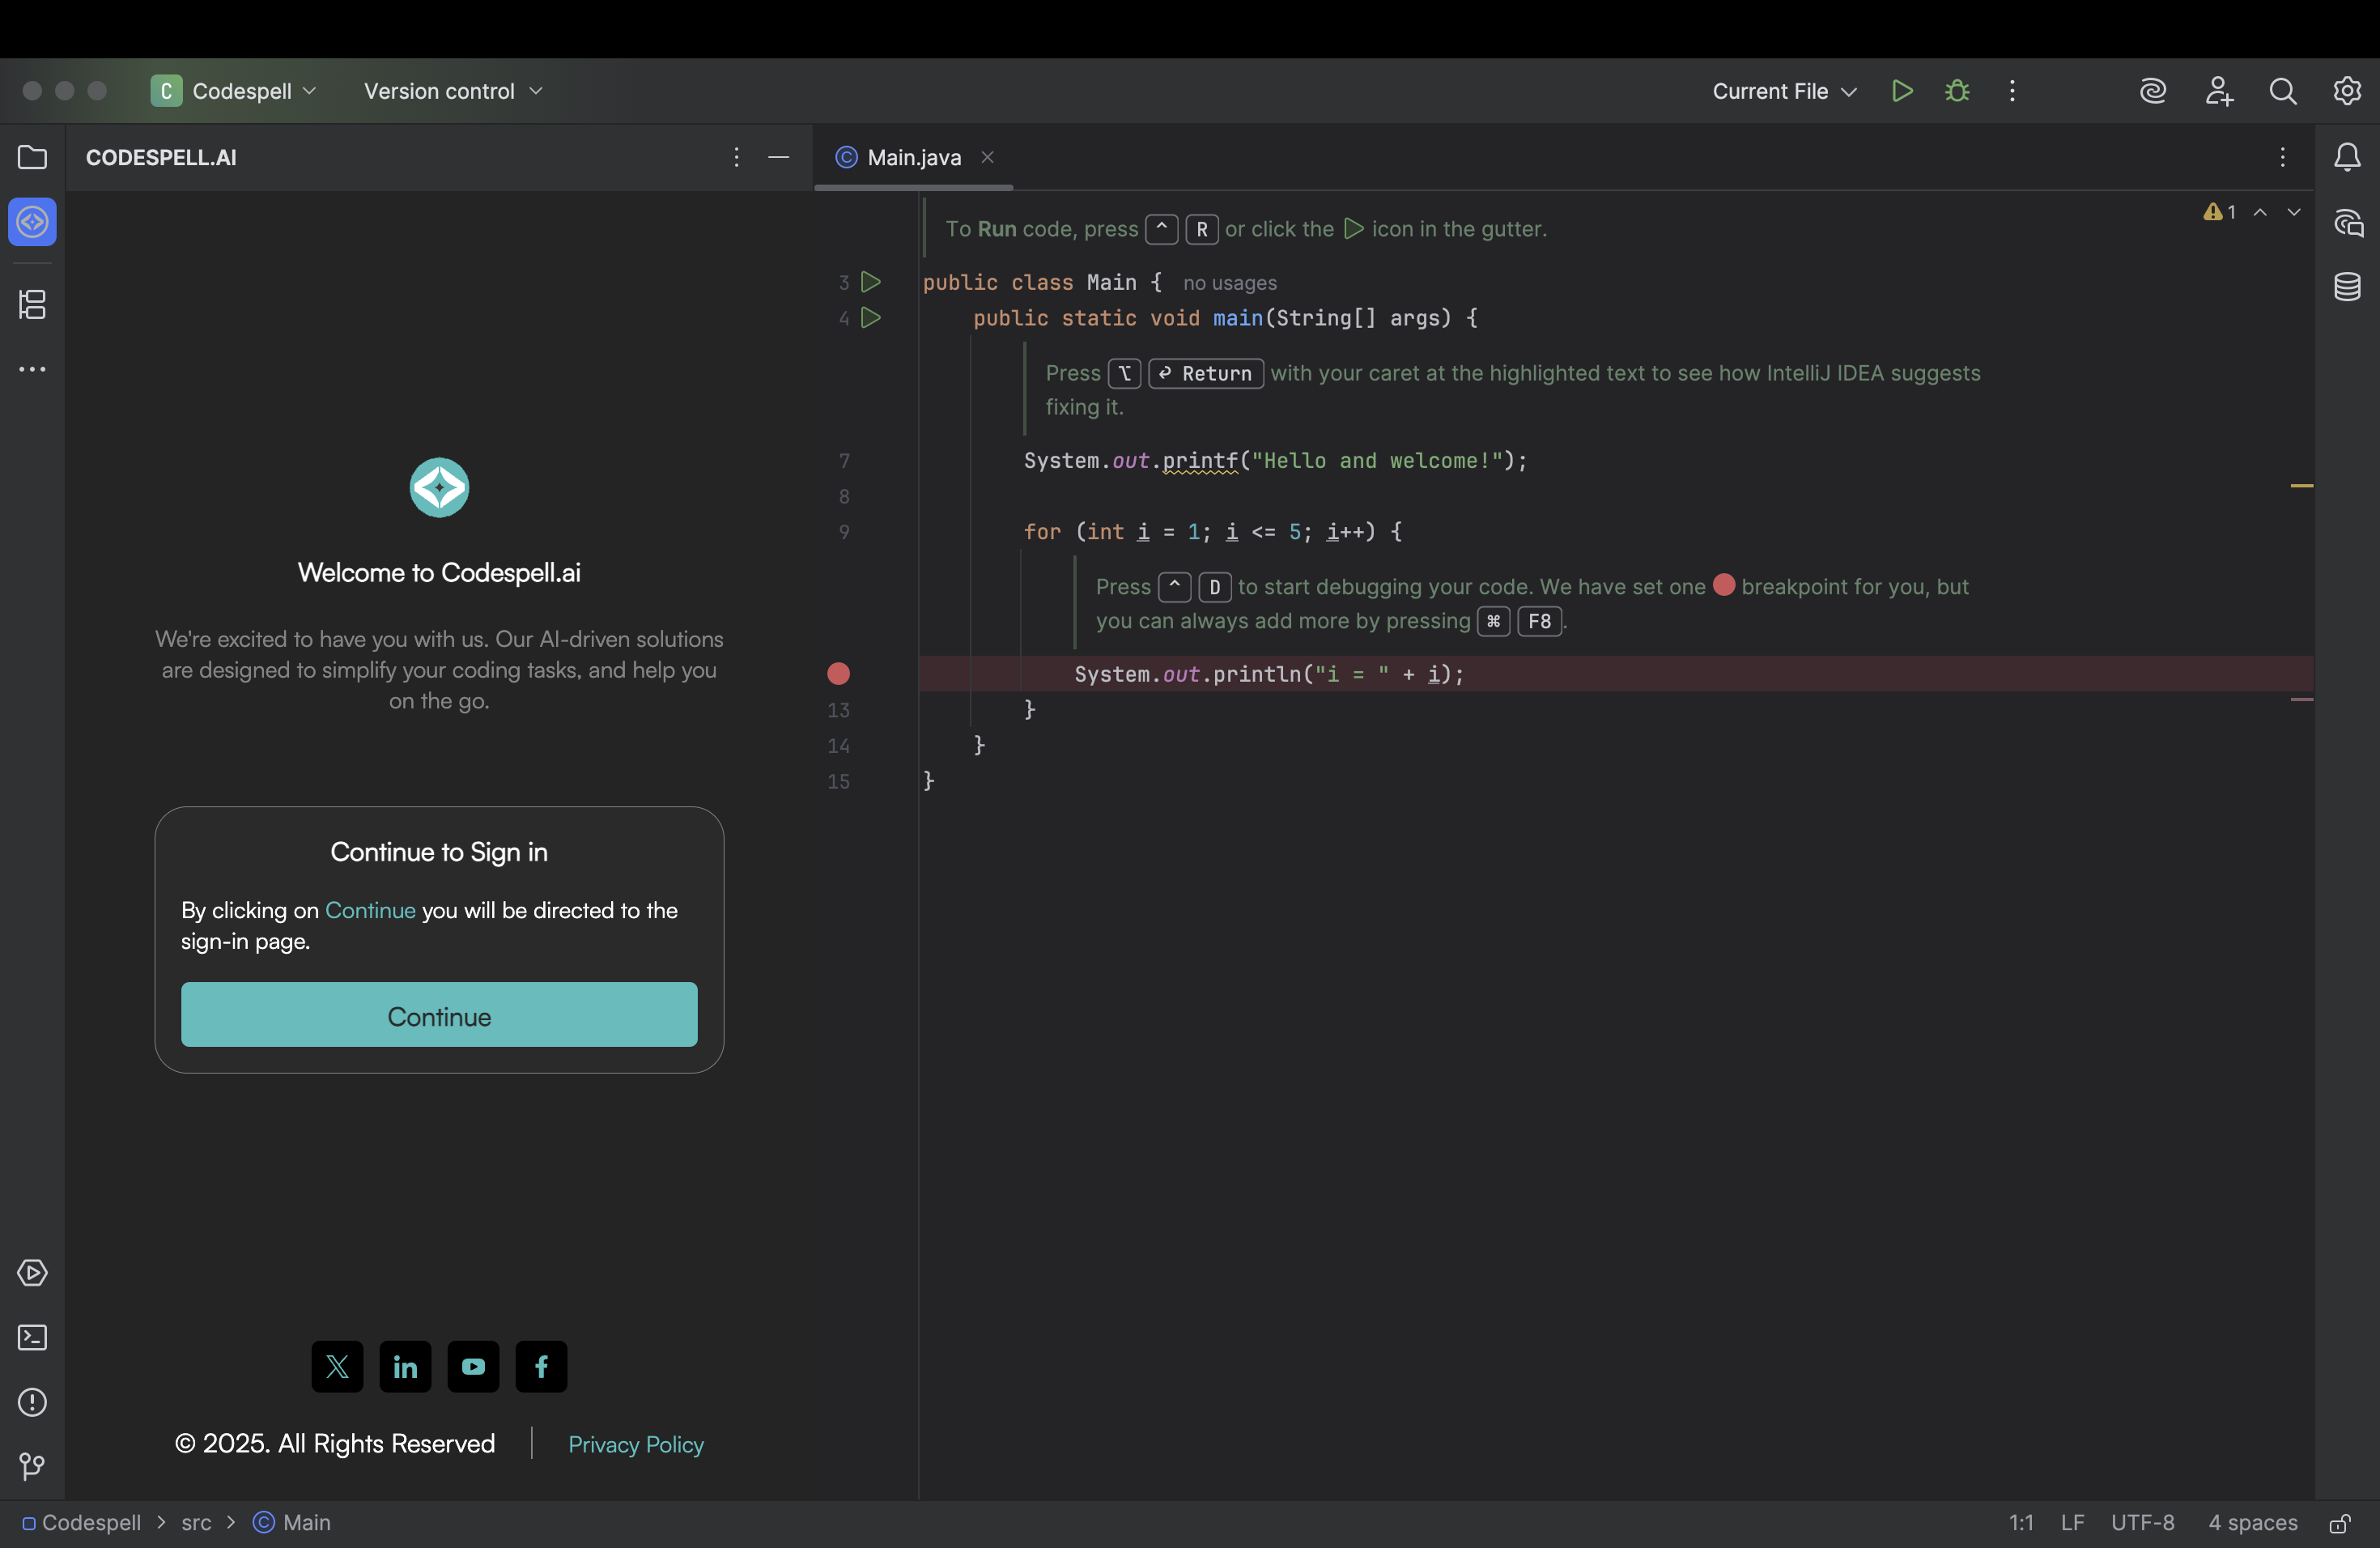Open the AI Assistant spiral icon in title bar
The width and height of the screenshot is (2380, 1548).
pyautogui.click(x=2152, y=91)
